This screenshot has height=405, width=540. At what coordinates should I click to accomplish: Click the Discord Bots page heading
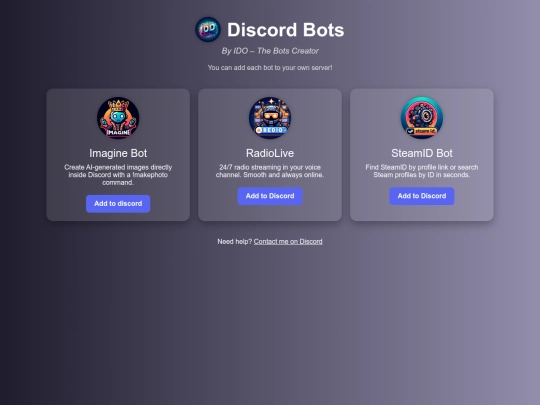(x=285, y=30)
